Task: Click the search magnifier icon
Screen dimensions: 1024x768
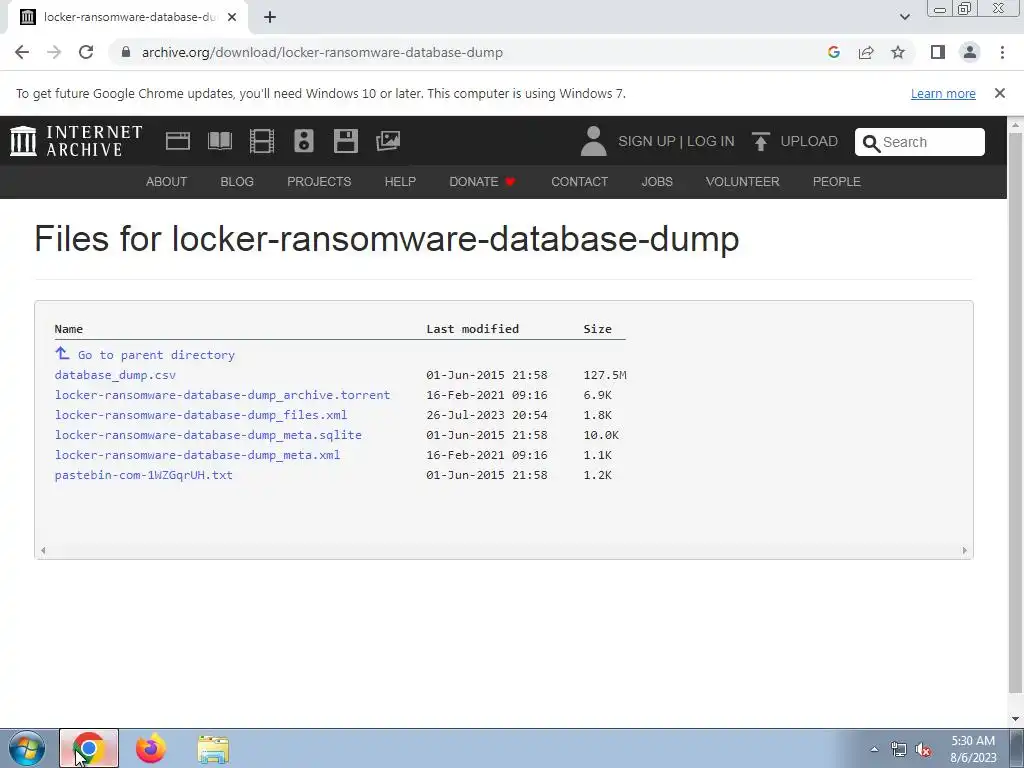Action: click(871, 143)
